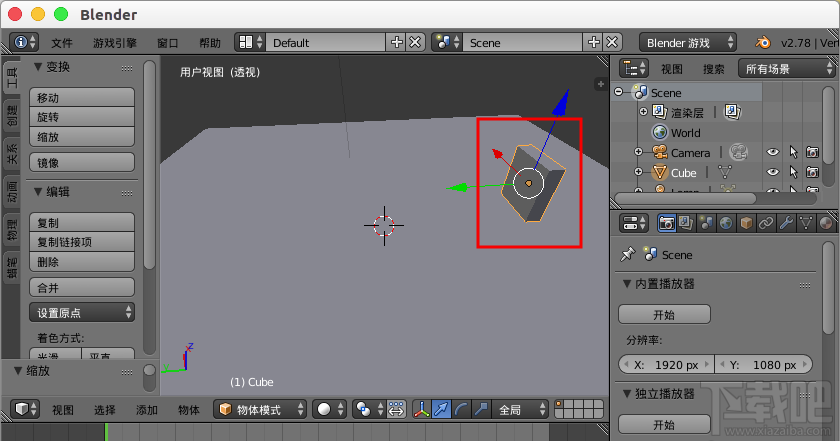Image resolution: width=840 pixels, height=441 pixels.
Task: Toggle Camera selectability cursor icon
Action: [793, 152]
